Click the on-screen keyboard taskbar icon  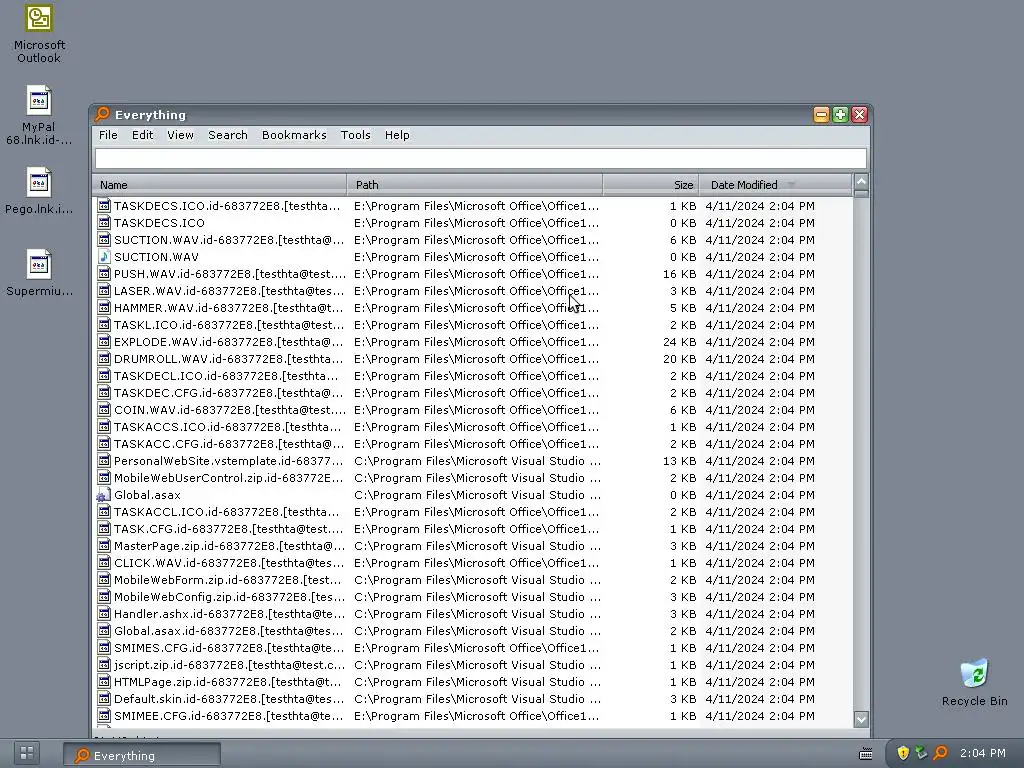(866, 754)
